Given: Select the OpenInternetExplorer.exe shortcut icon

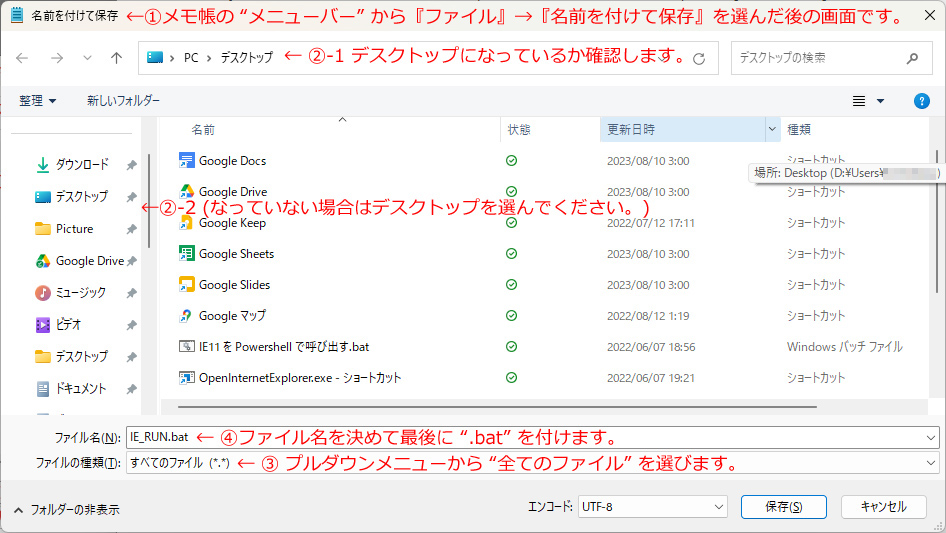Looking at the screenshot, I should point(186,378).
